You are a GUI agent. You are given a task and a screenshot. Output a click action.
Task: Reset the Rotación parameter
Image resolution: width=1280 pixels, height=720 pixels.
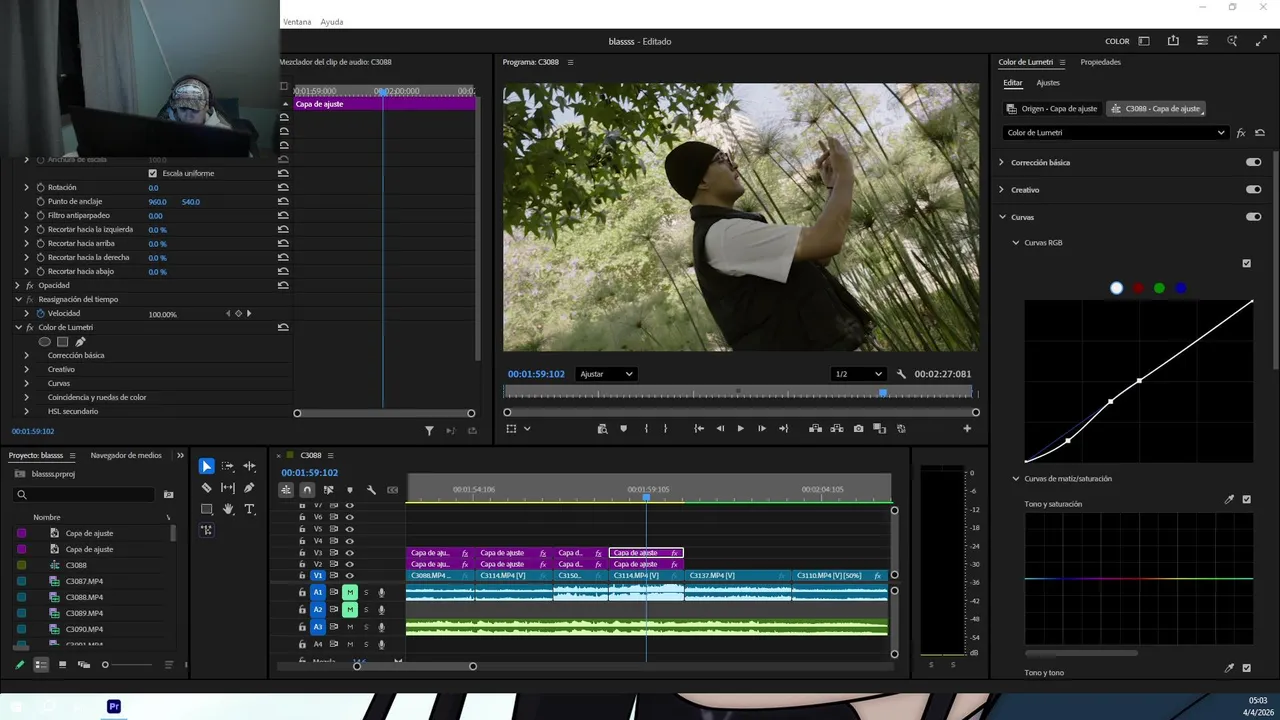(x=283, y=187)
